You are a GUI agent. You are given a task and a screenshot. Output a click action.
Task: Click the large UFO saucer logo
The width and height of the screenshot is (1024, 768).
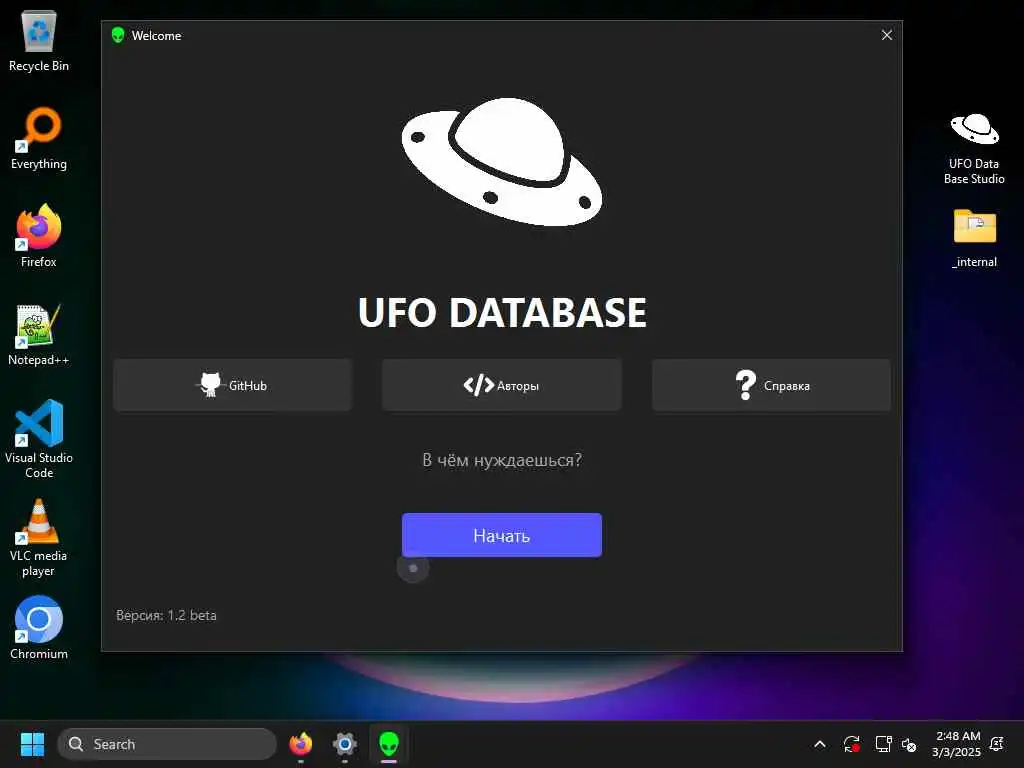click(502, 162)
